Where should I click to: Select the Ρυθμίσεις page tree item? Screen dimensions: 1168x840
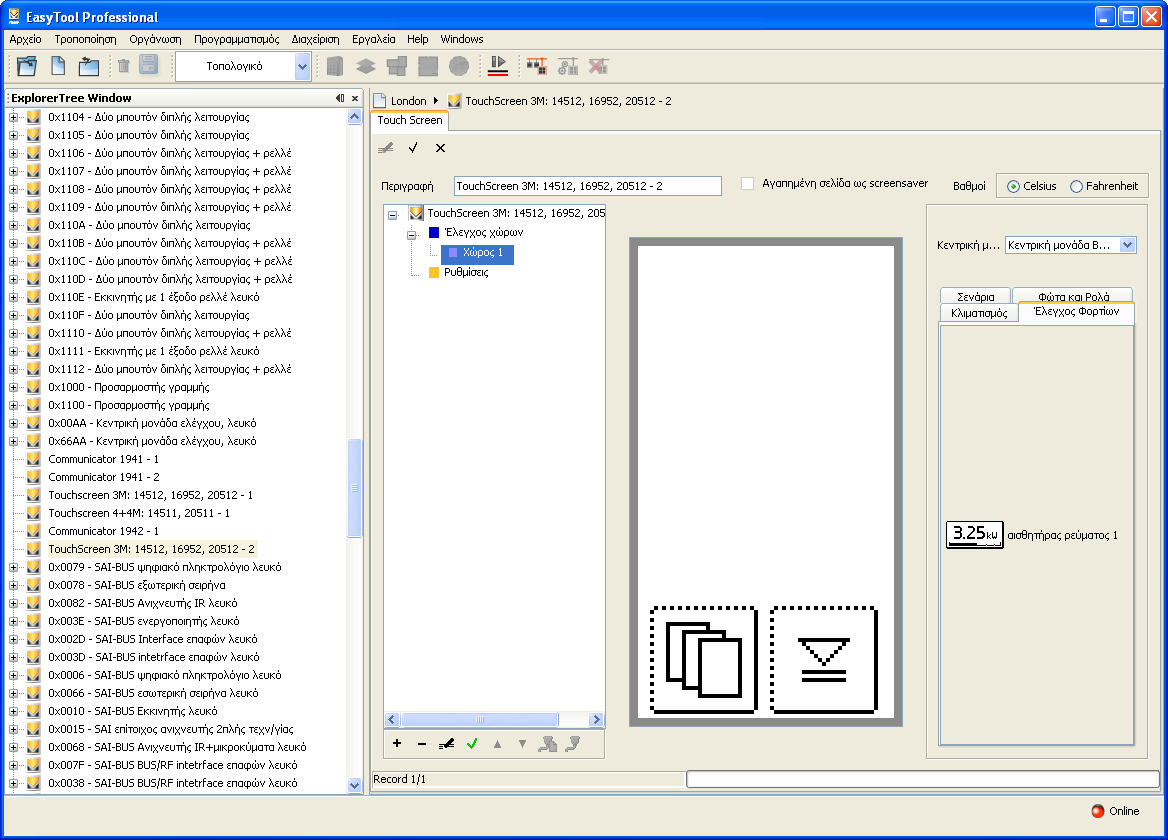click(x=466, y=273)
